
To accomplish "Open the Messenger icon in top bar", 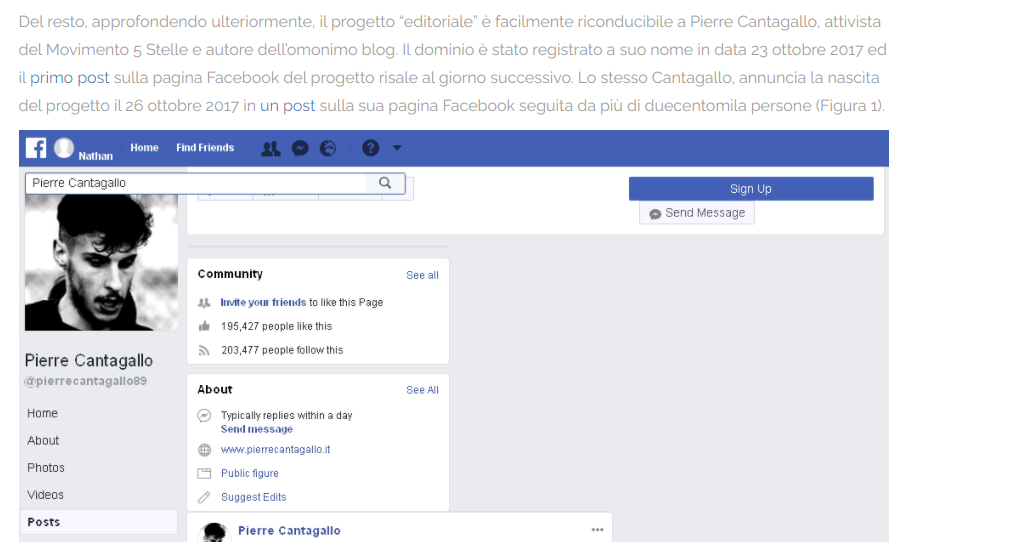I will pyautogui.click(x=299, y=148).
